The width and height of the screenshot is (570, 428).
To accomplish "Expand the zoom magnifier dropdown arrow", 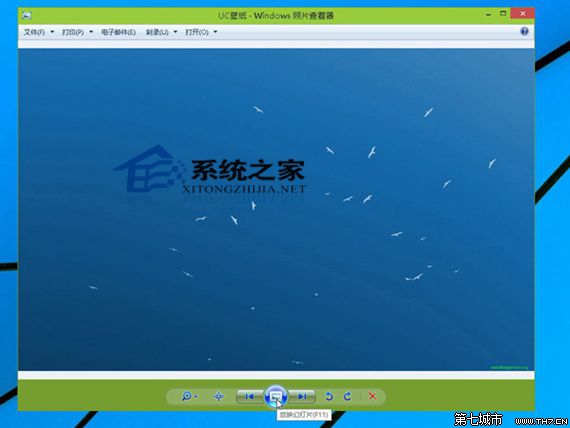I will [196, 396].
